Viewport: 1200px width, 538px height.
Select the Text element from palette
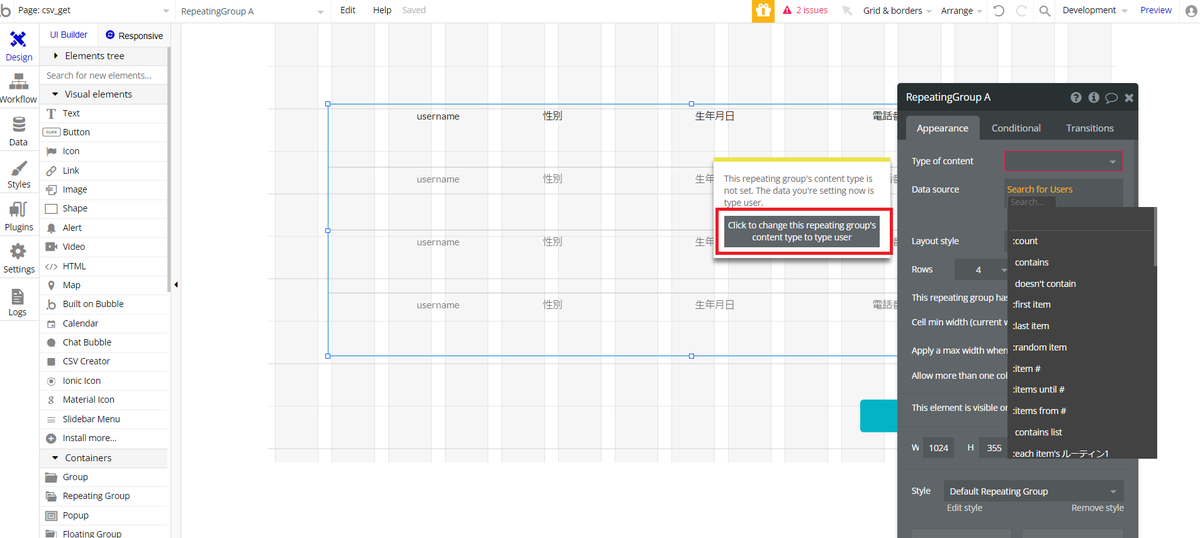[x=105, y=113]
